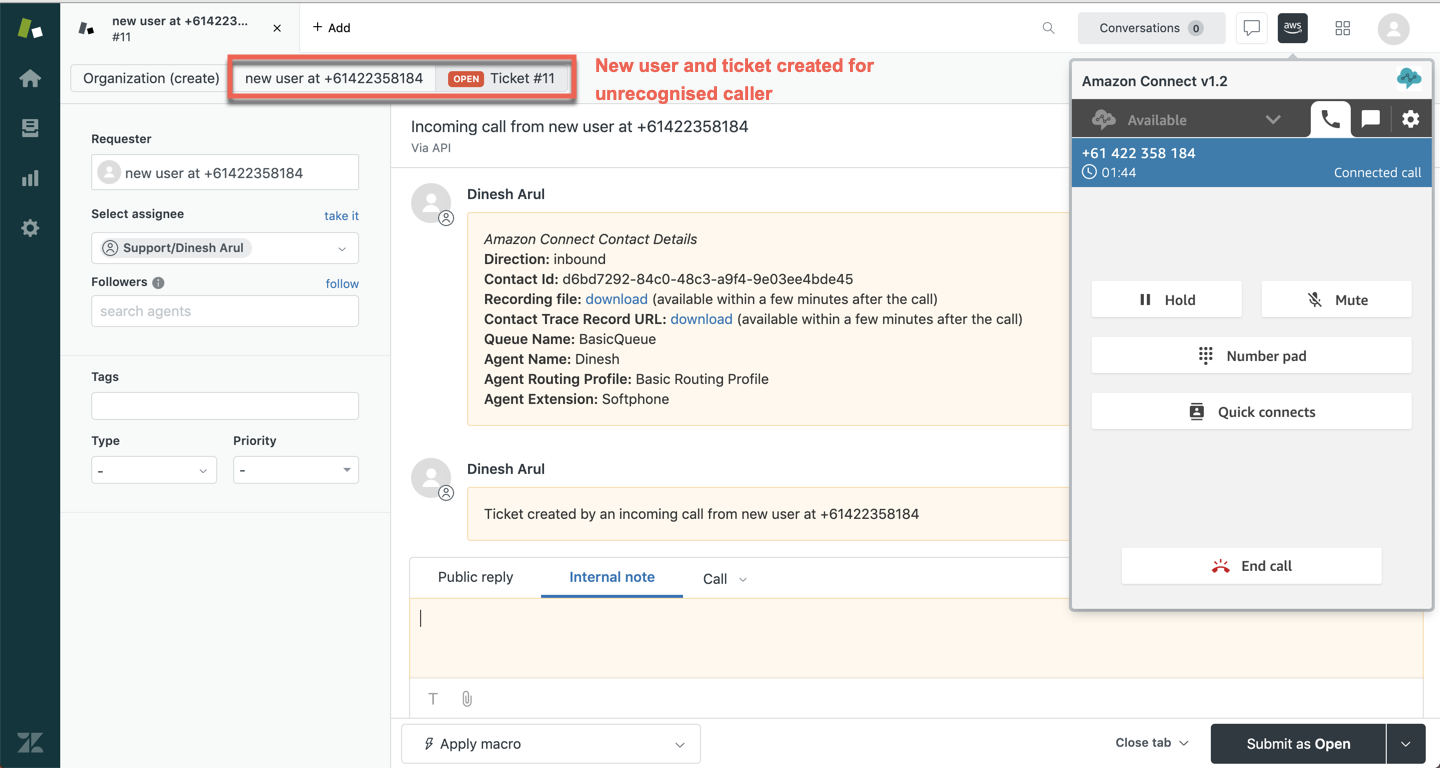Open the Select assignee dropdown
This screenshot has height=768, width=1440.
[x=225, y=248]
